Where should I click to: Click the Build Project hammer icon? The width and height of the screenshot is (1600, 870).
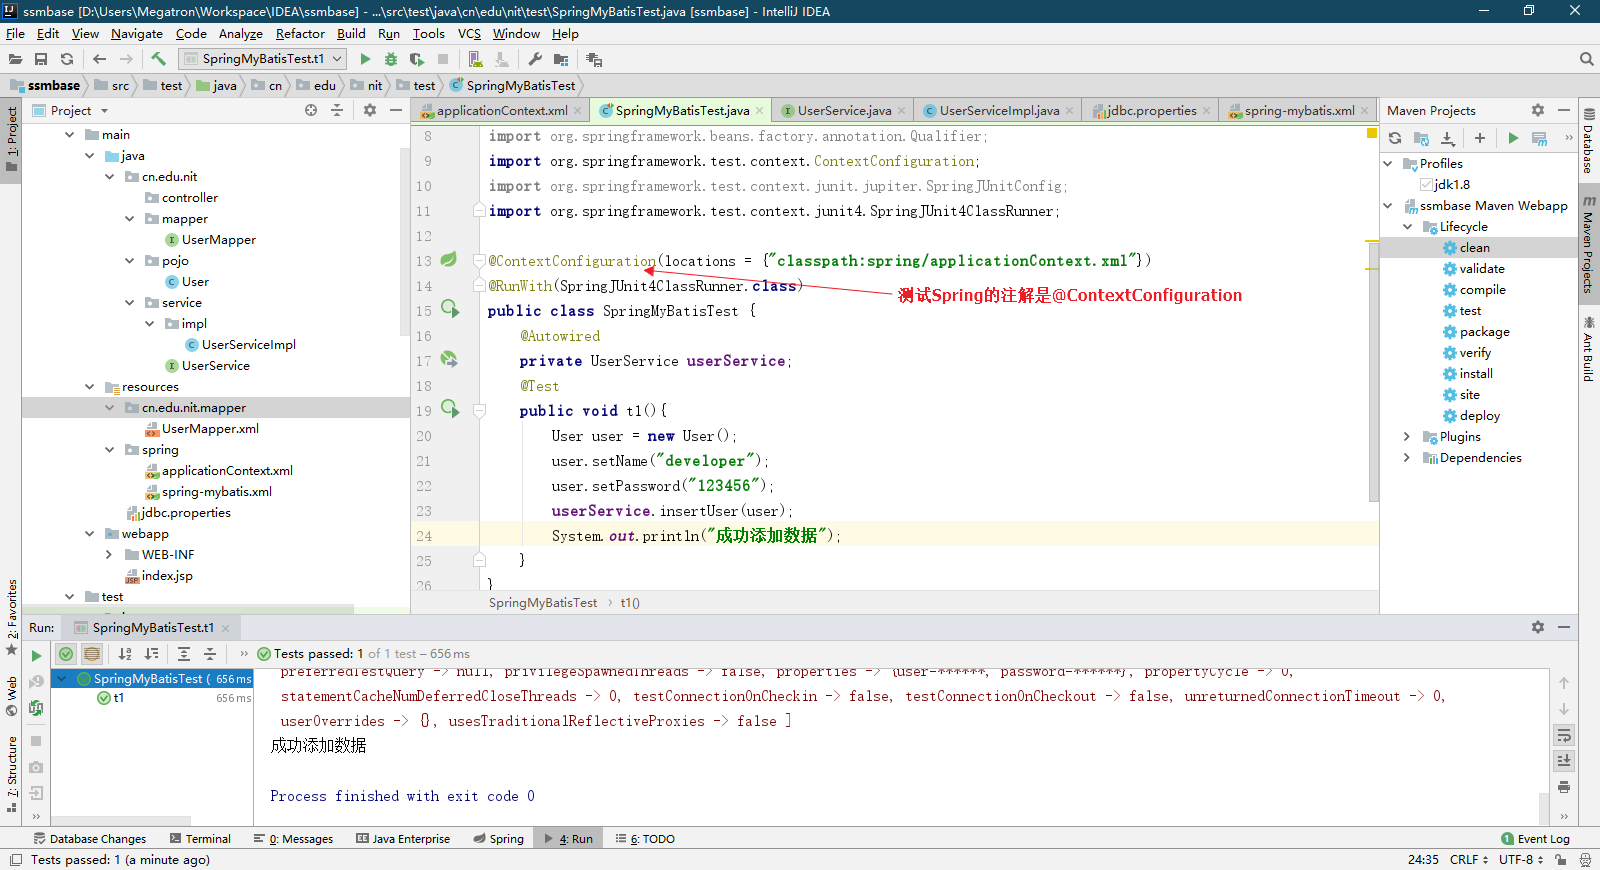pos(158,59)
